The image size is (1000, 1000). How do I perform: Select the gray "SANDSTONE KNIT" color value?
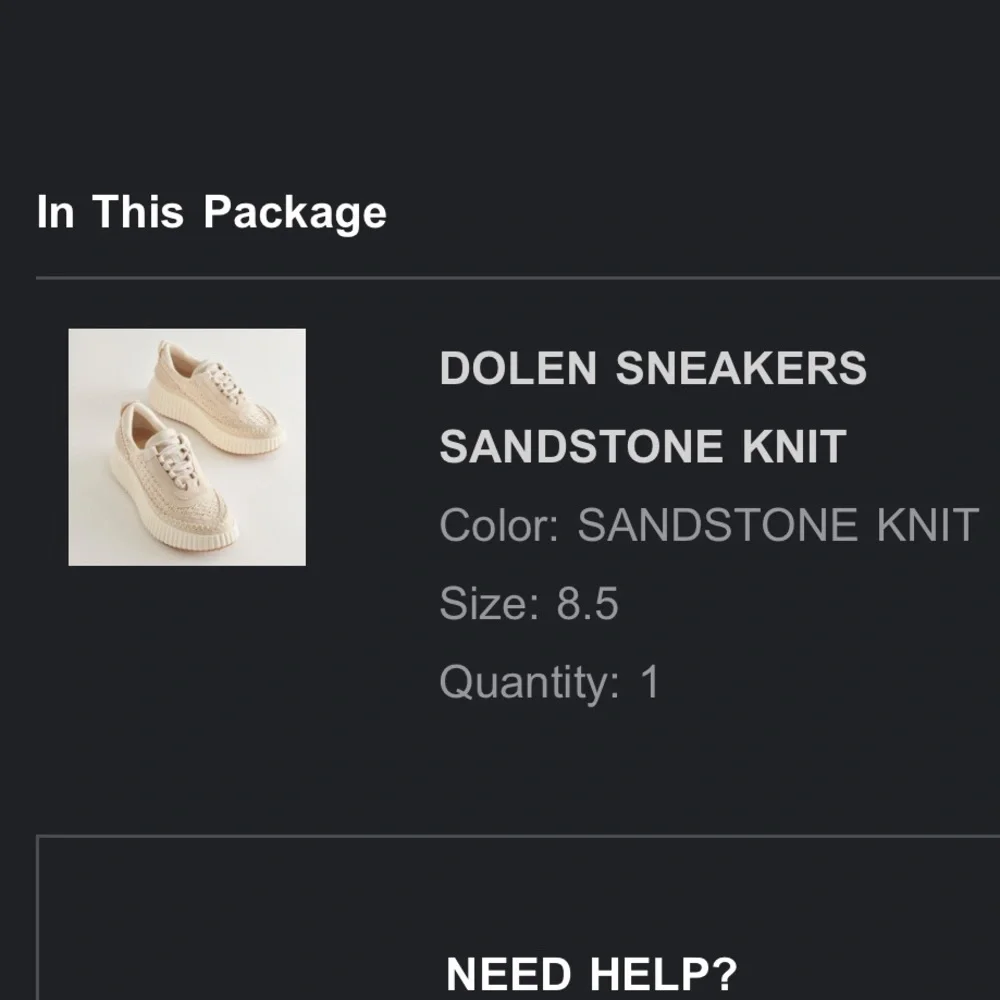click(777, 526)
